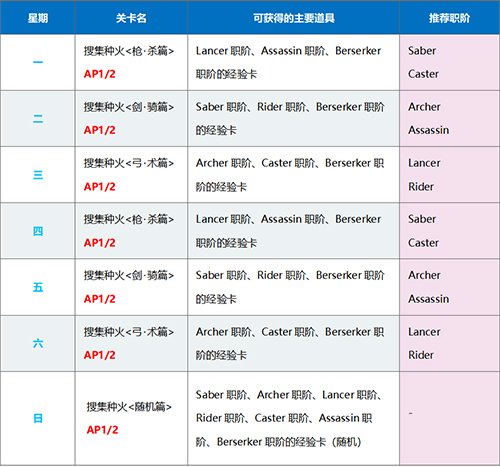The height and width of the screenshot is (467, 500).
Task: Click recommended Archer in the 五 row
Action: pos(424,275)
